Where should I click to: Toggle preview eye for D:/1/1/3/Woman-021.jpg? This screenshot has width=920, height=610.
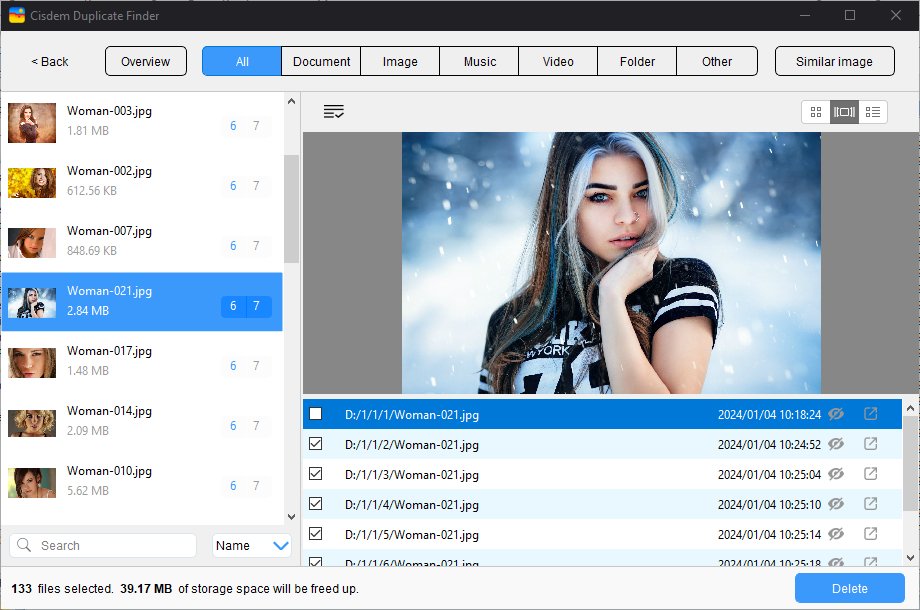[836, 474]
